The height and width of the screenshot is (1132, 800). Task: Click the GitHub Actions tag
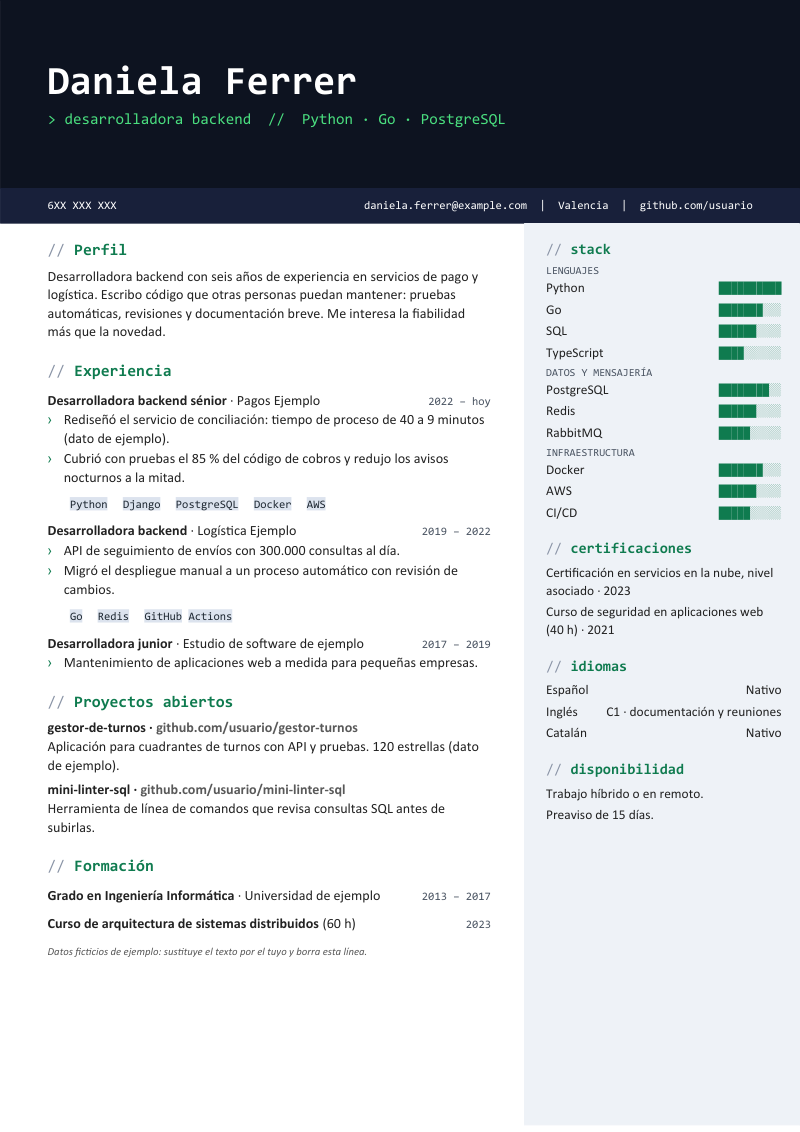click(x=188, y=617)
